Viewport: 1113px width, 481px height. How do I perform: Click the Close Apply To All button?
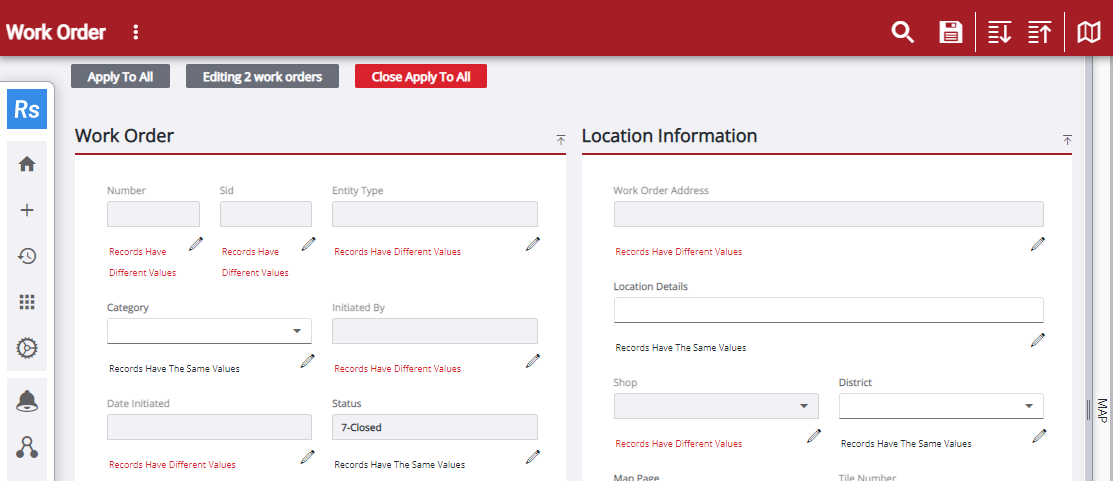point(420,77)
